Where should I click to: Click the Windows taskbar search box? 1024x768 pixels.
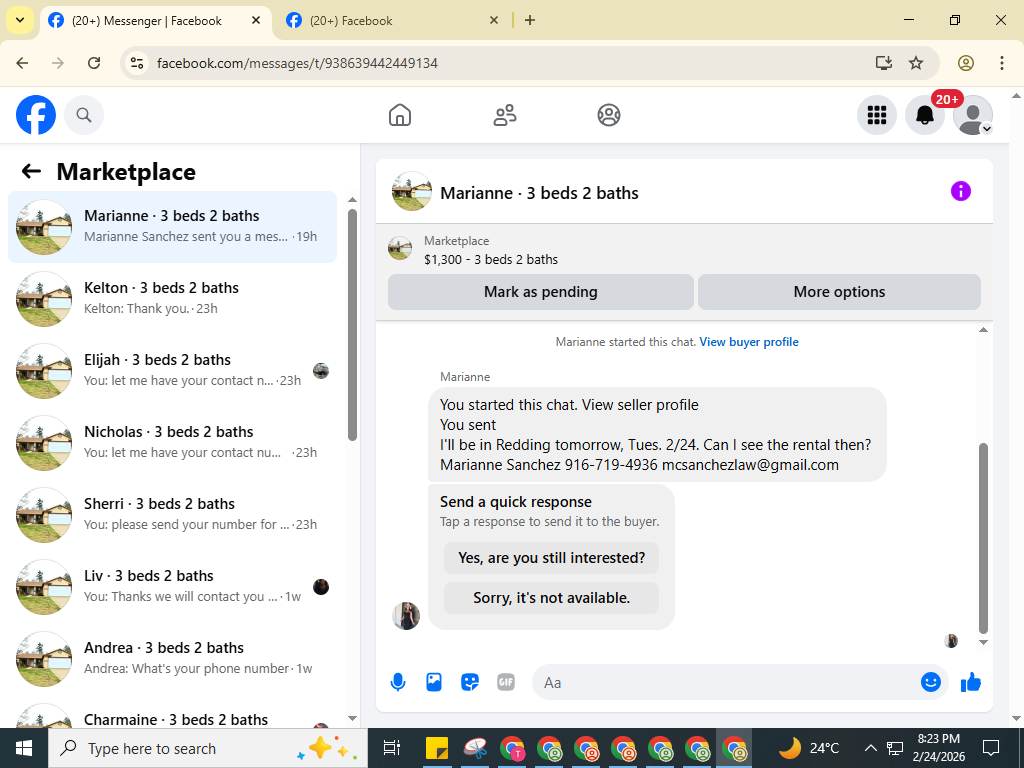coord(208,748)
